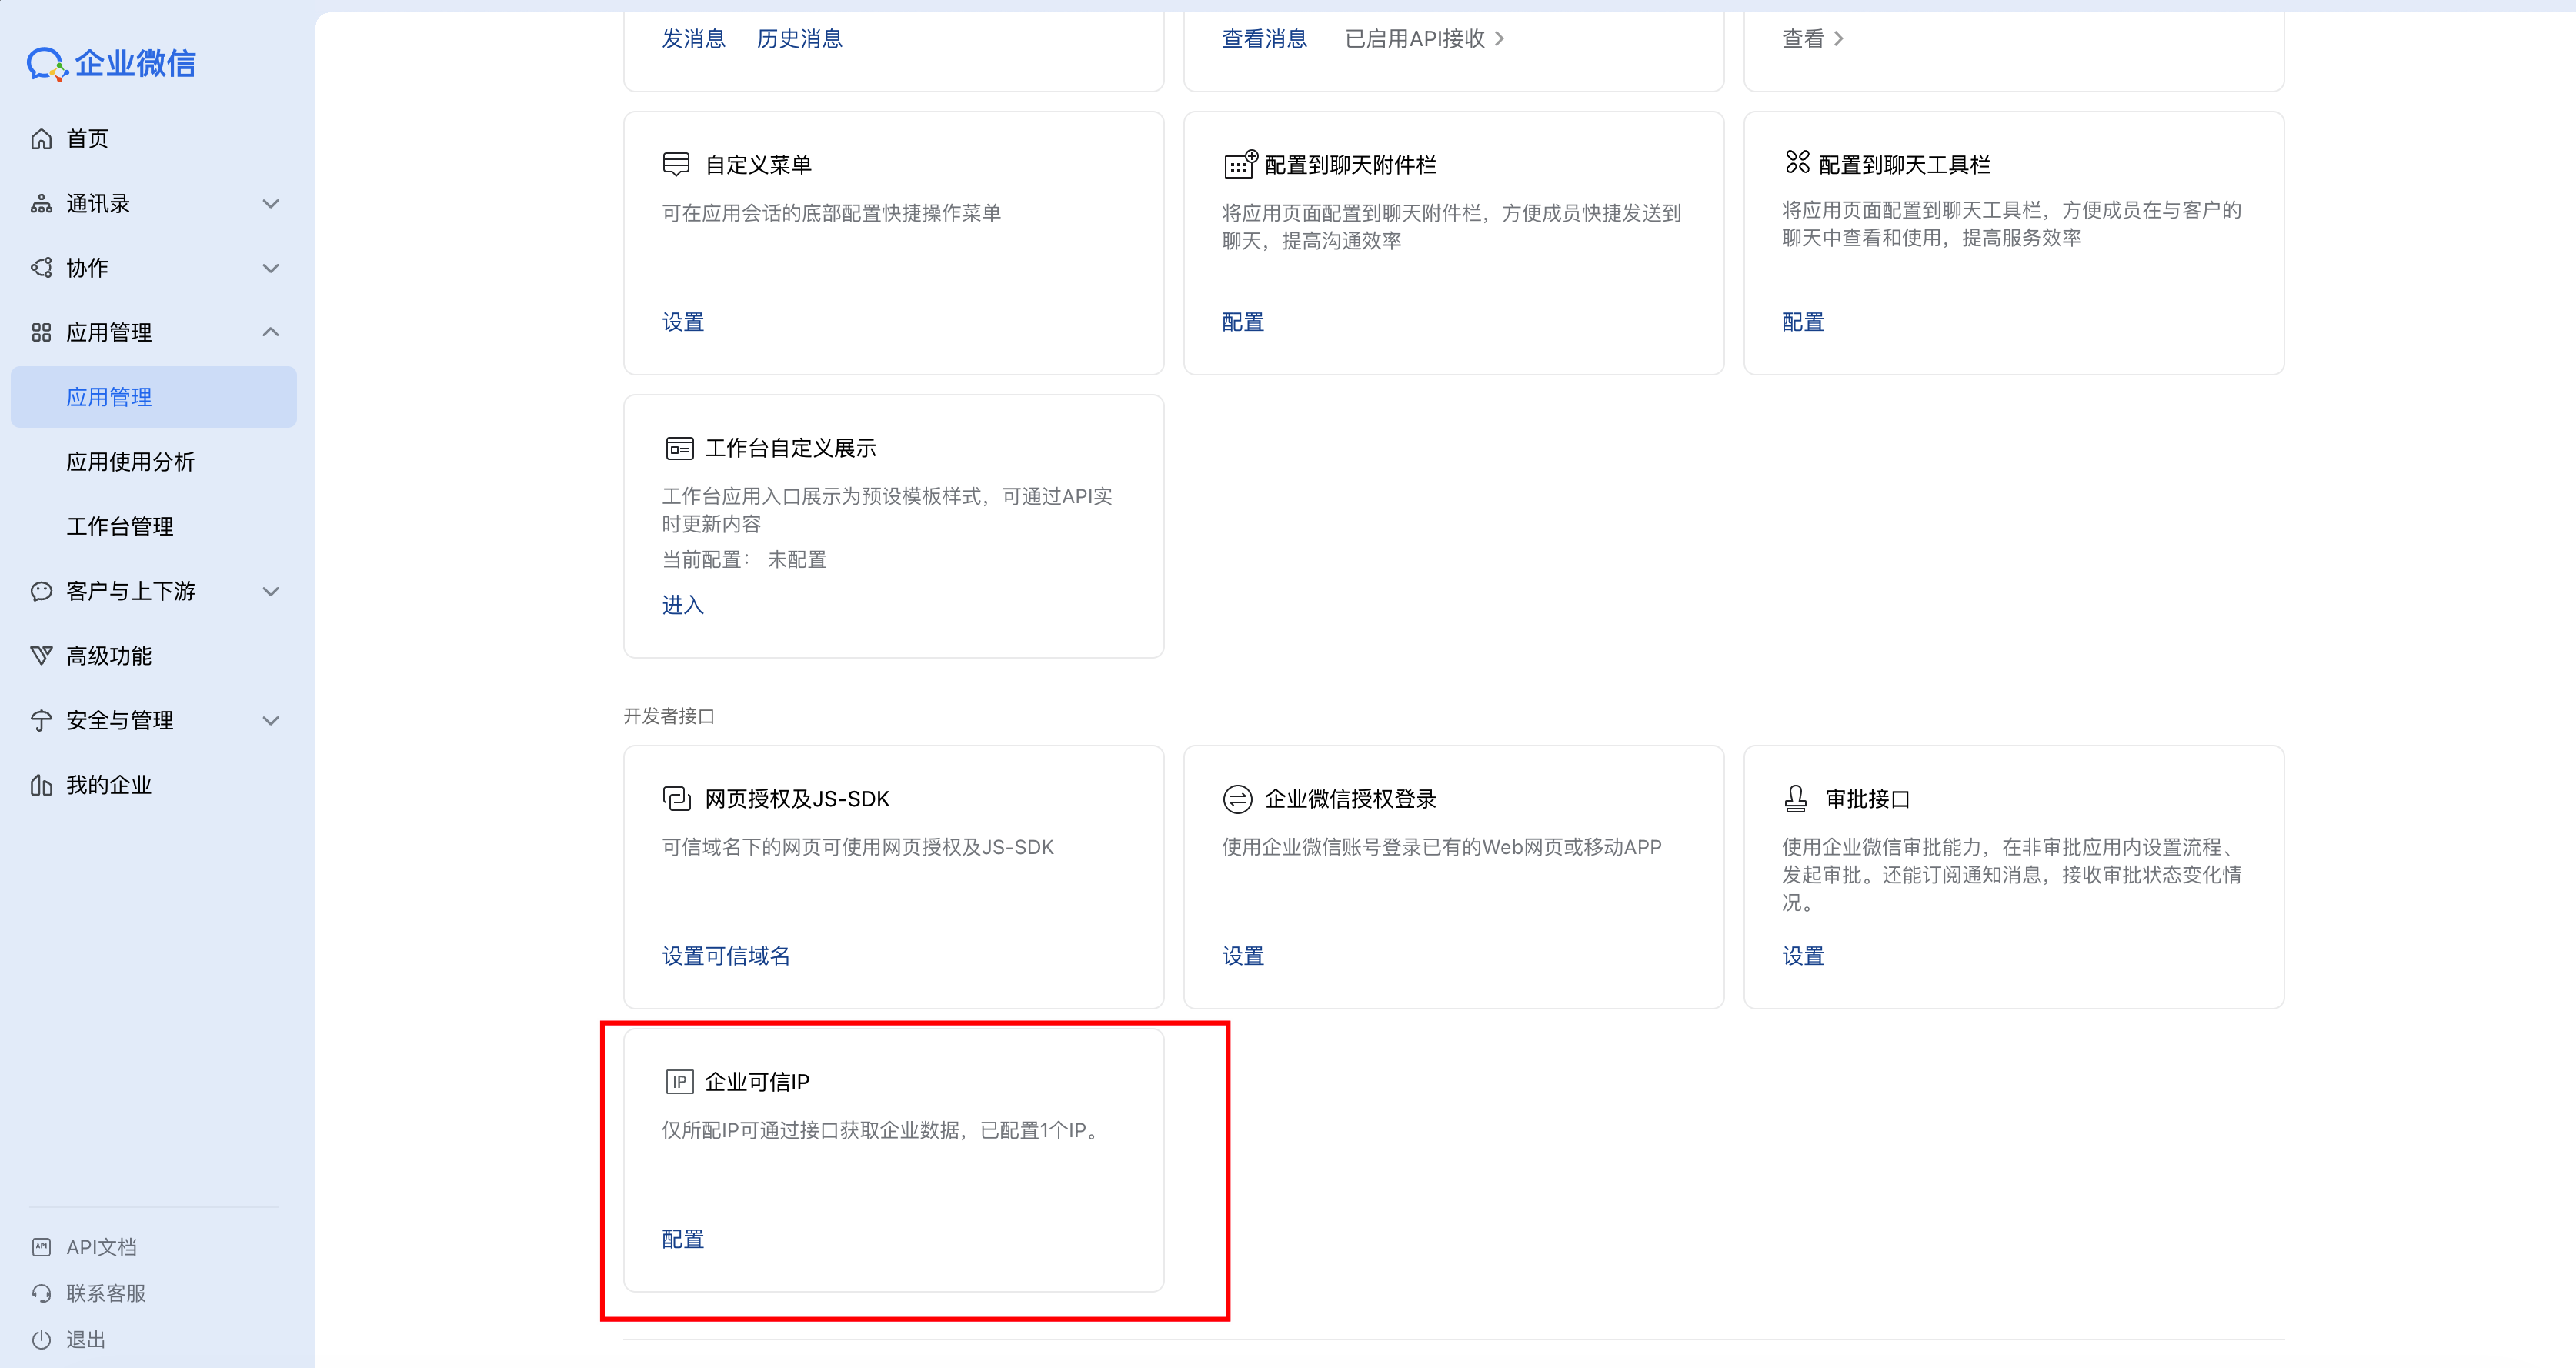Click the 企业微信 logo icon
2576x1368 pixels.
pyautogui.click(x=46, y=64)
